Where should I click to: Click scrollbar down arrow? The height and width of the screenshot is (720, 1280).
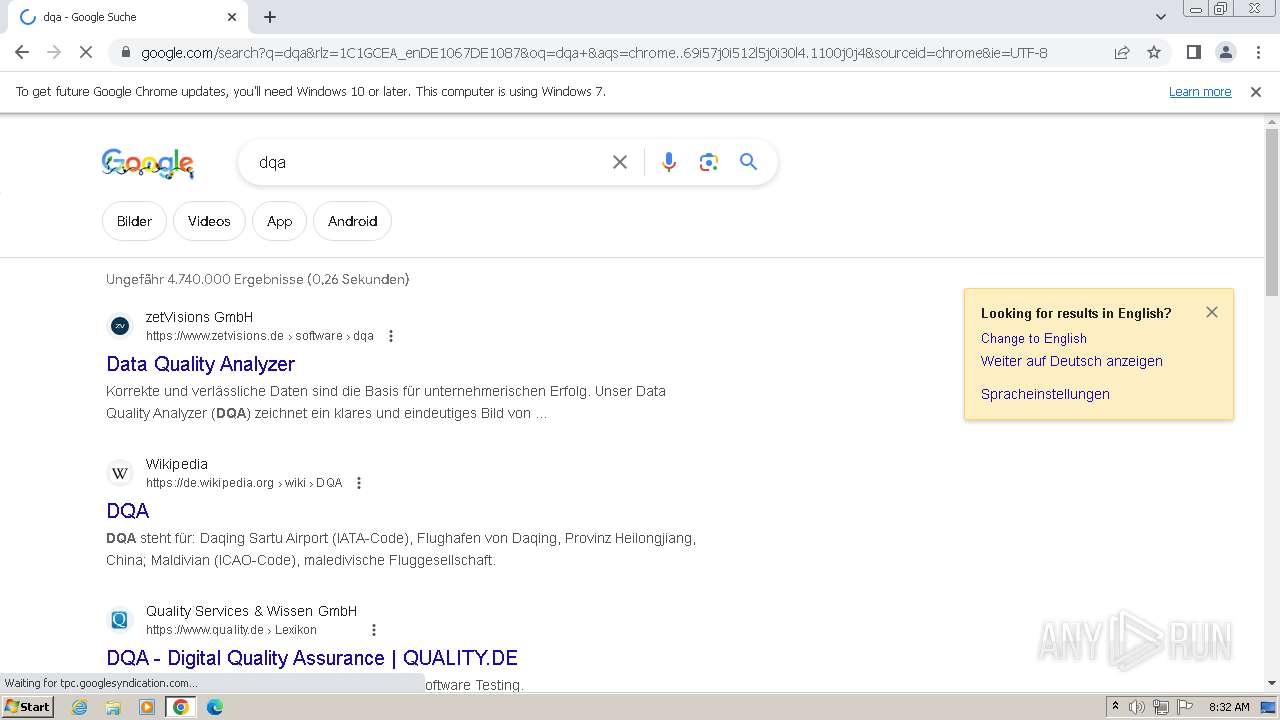pyautogui.click(x=1272, y=684)
